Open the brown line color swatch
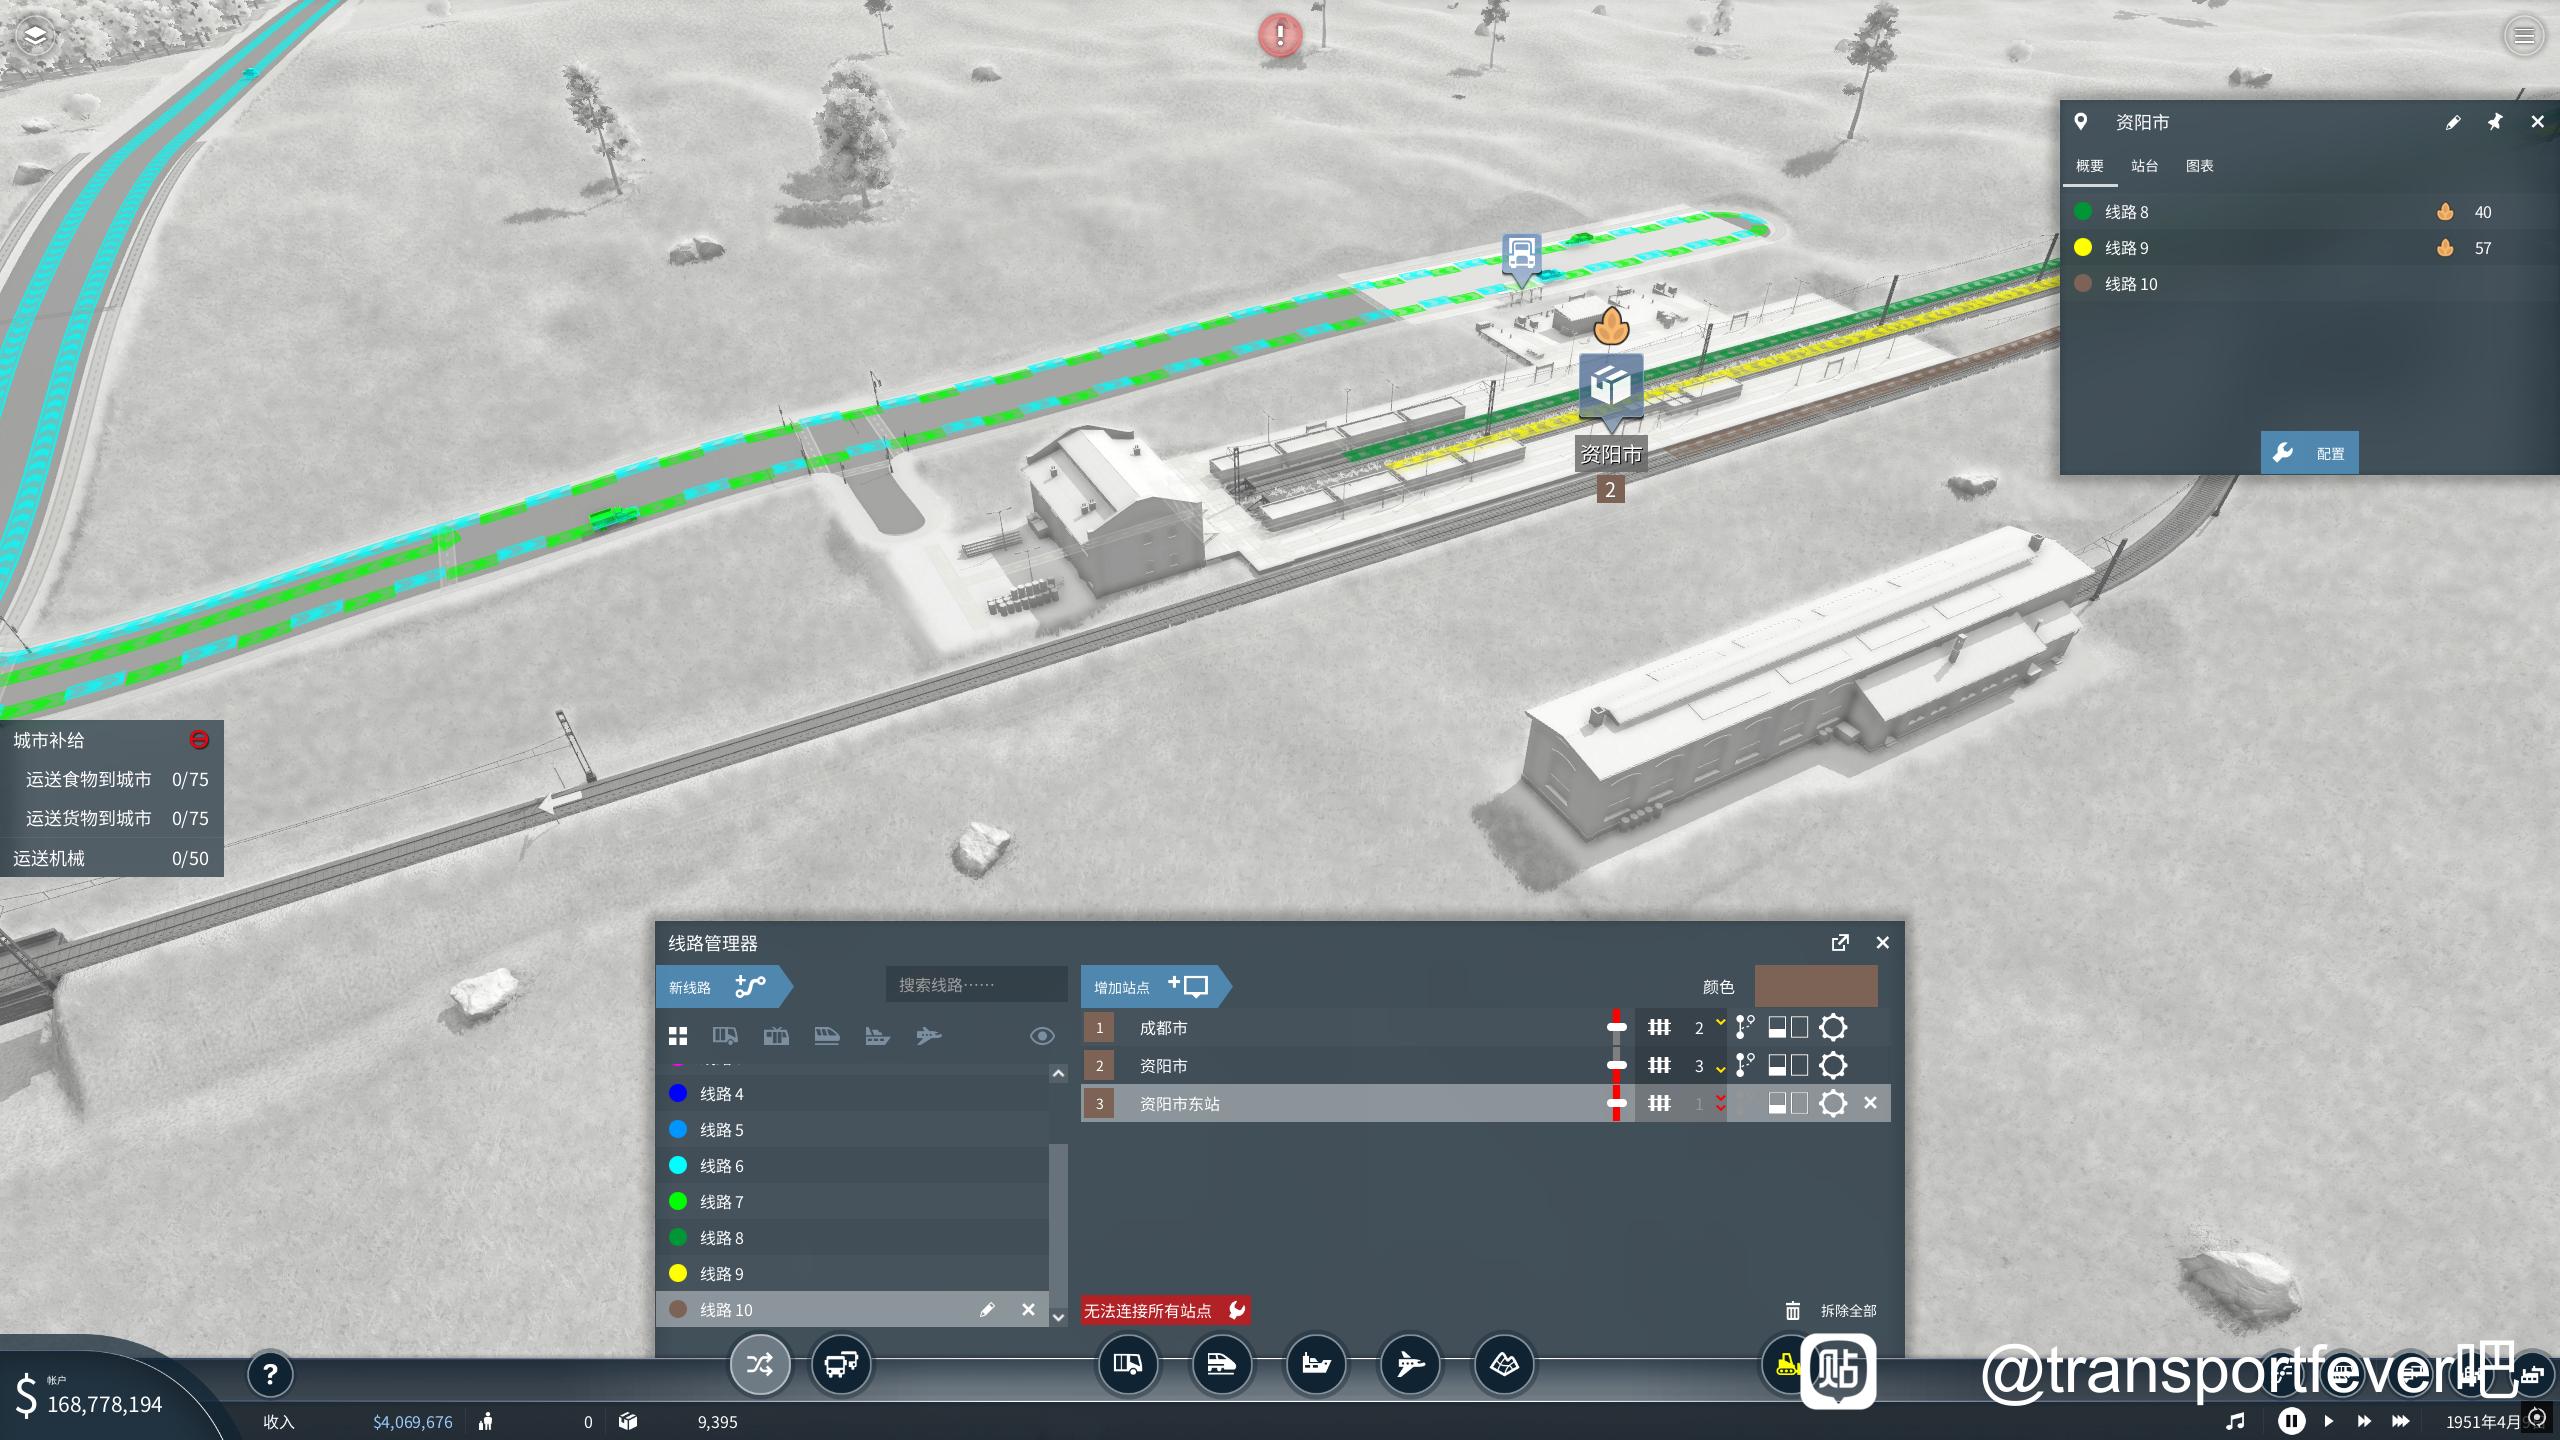This screenshot has width=2560, height=1440. pos(1816,986)
